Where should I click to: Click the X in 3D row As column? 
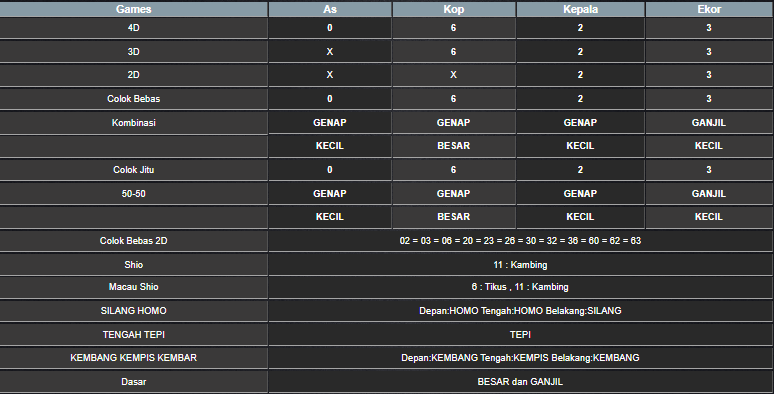pyautogui.click(x=330, y=51)
